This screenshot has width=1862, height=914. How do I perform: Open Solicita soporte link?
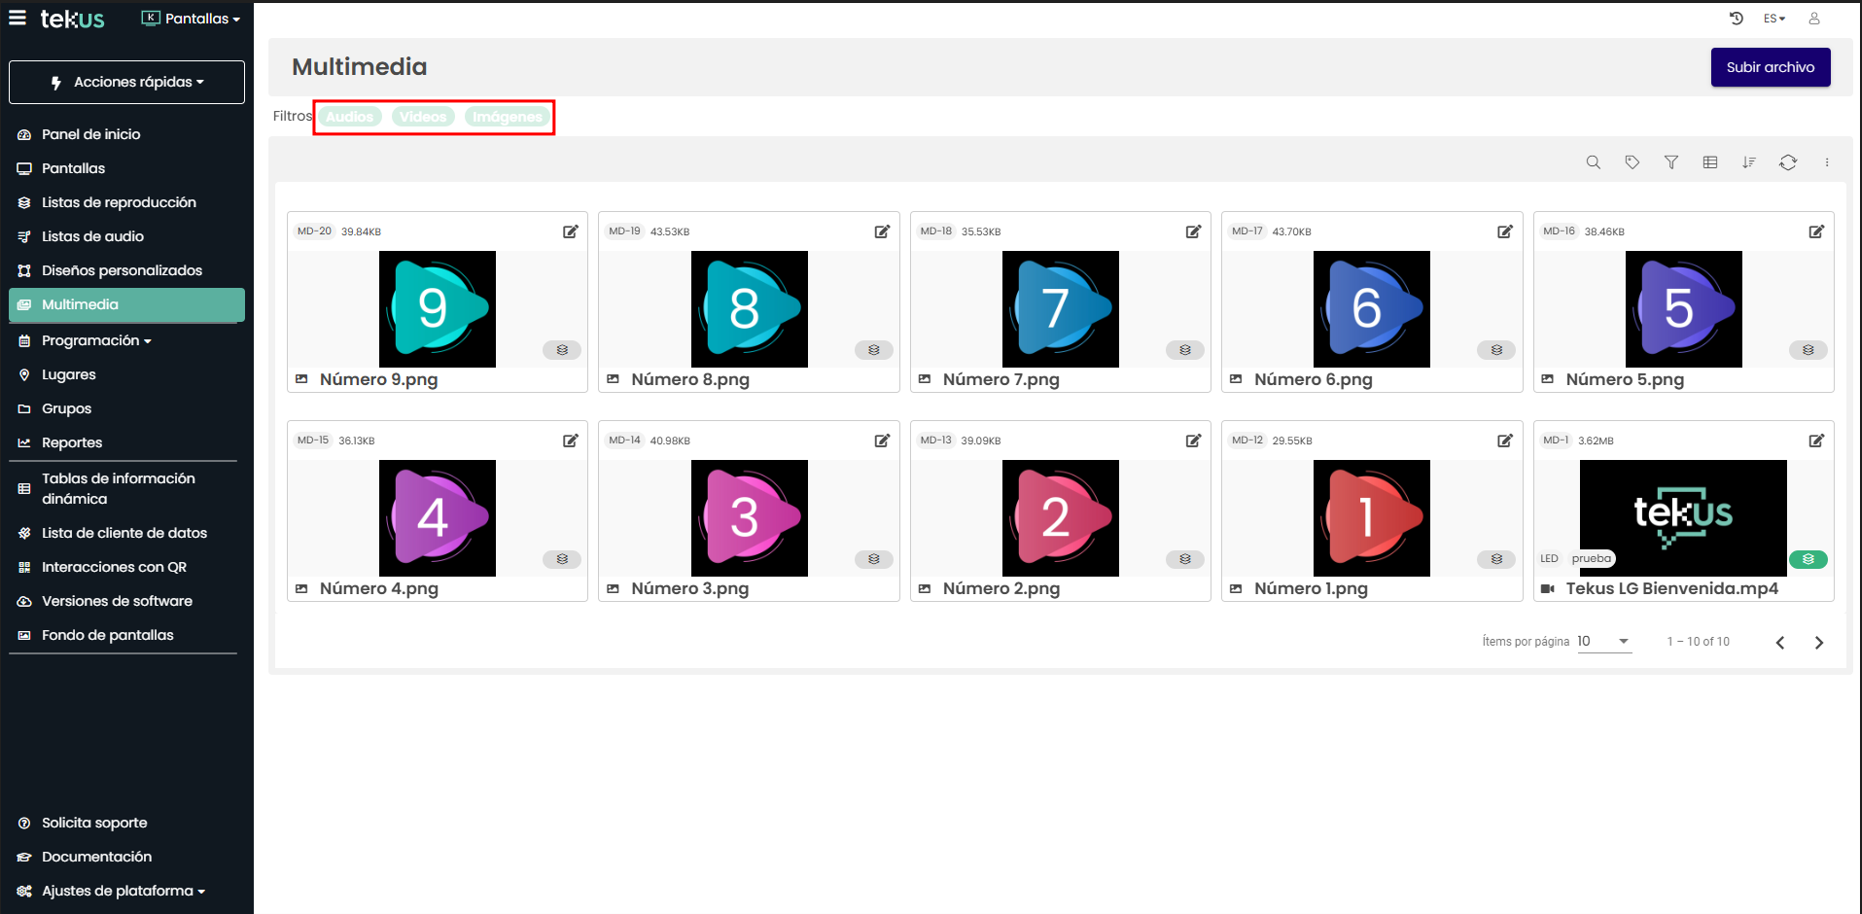[94, 823]
